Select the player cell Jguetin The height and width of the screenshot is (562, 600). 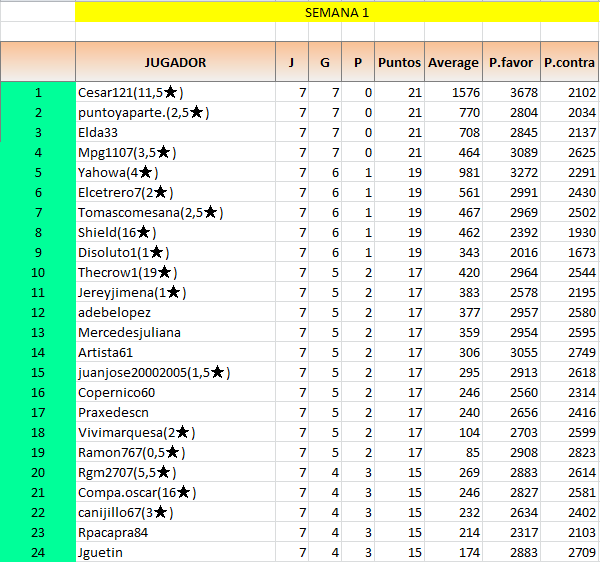pyautogui.click(x=100, y=553)
